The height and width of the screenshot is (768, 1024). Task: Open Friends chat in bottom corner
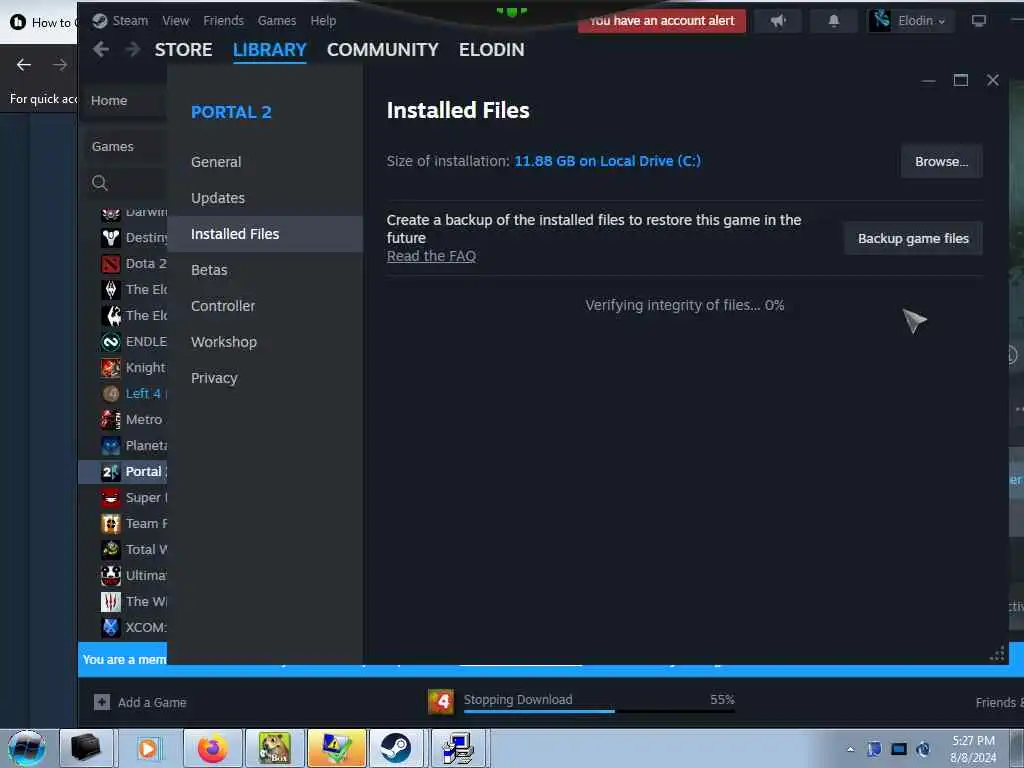(999, 702)
